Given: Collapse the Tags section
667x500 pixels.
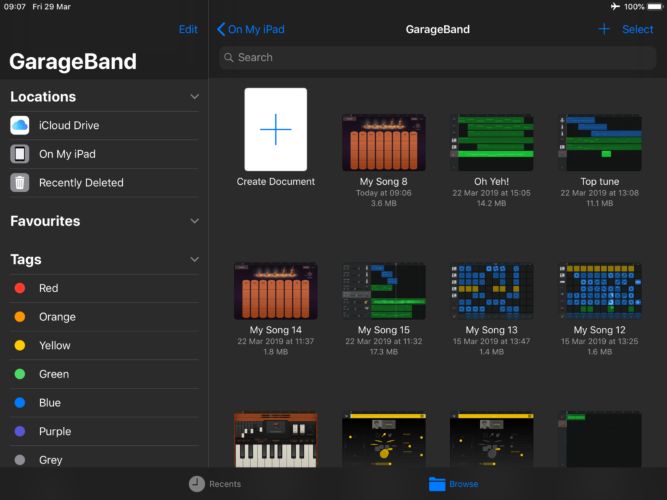Looking at the screenshot, I should tap(194, 260).
